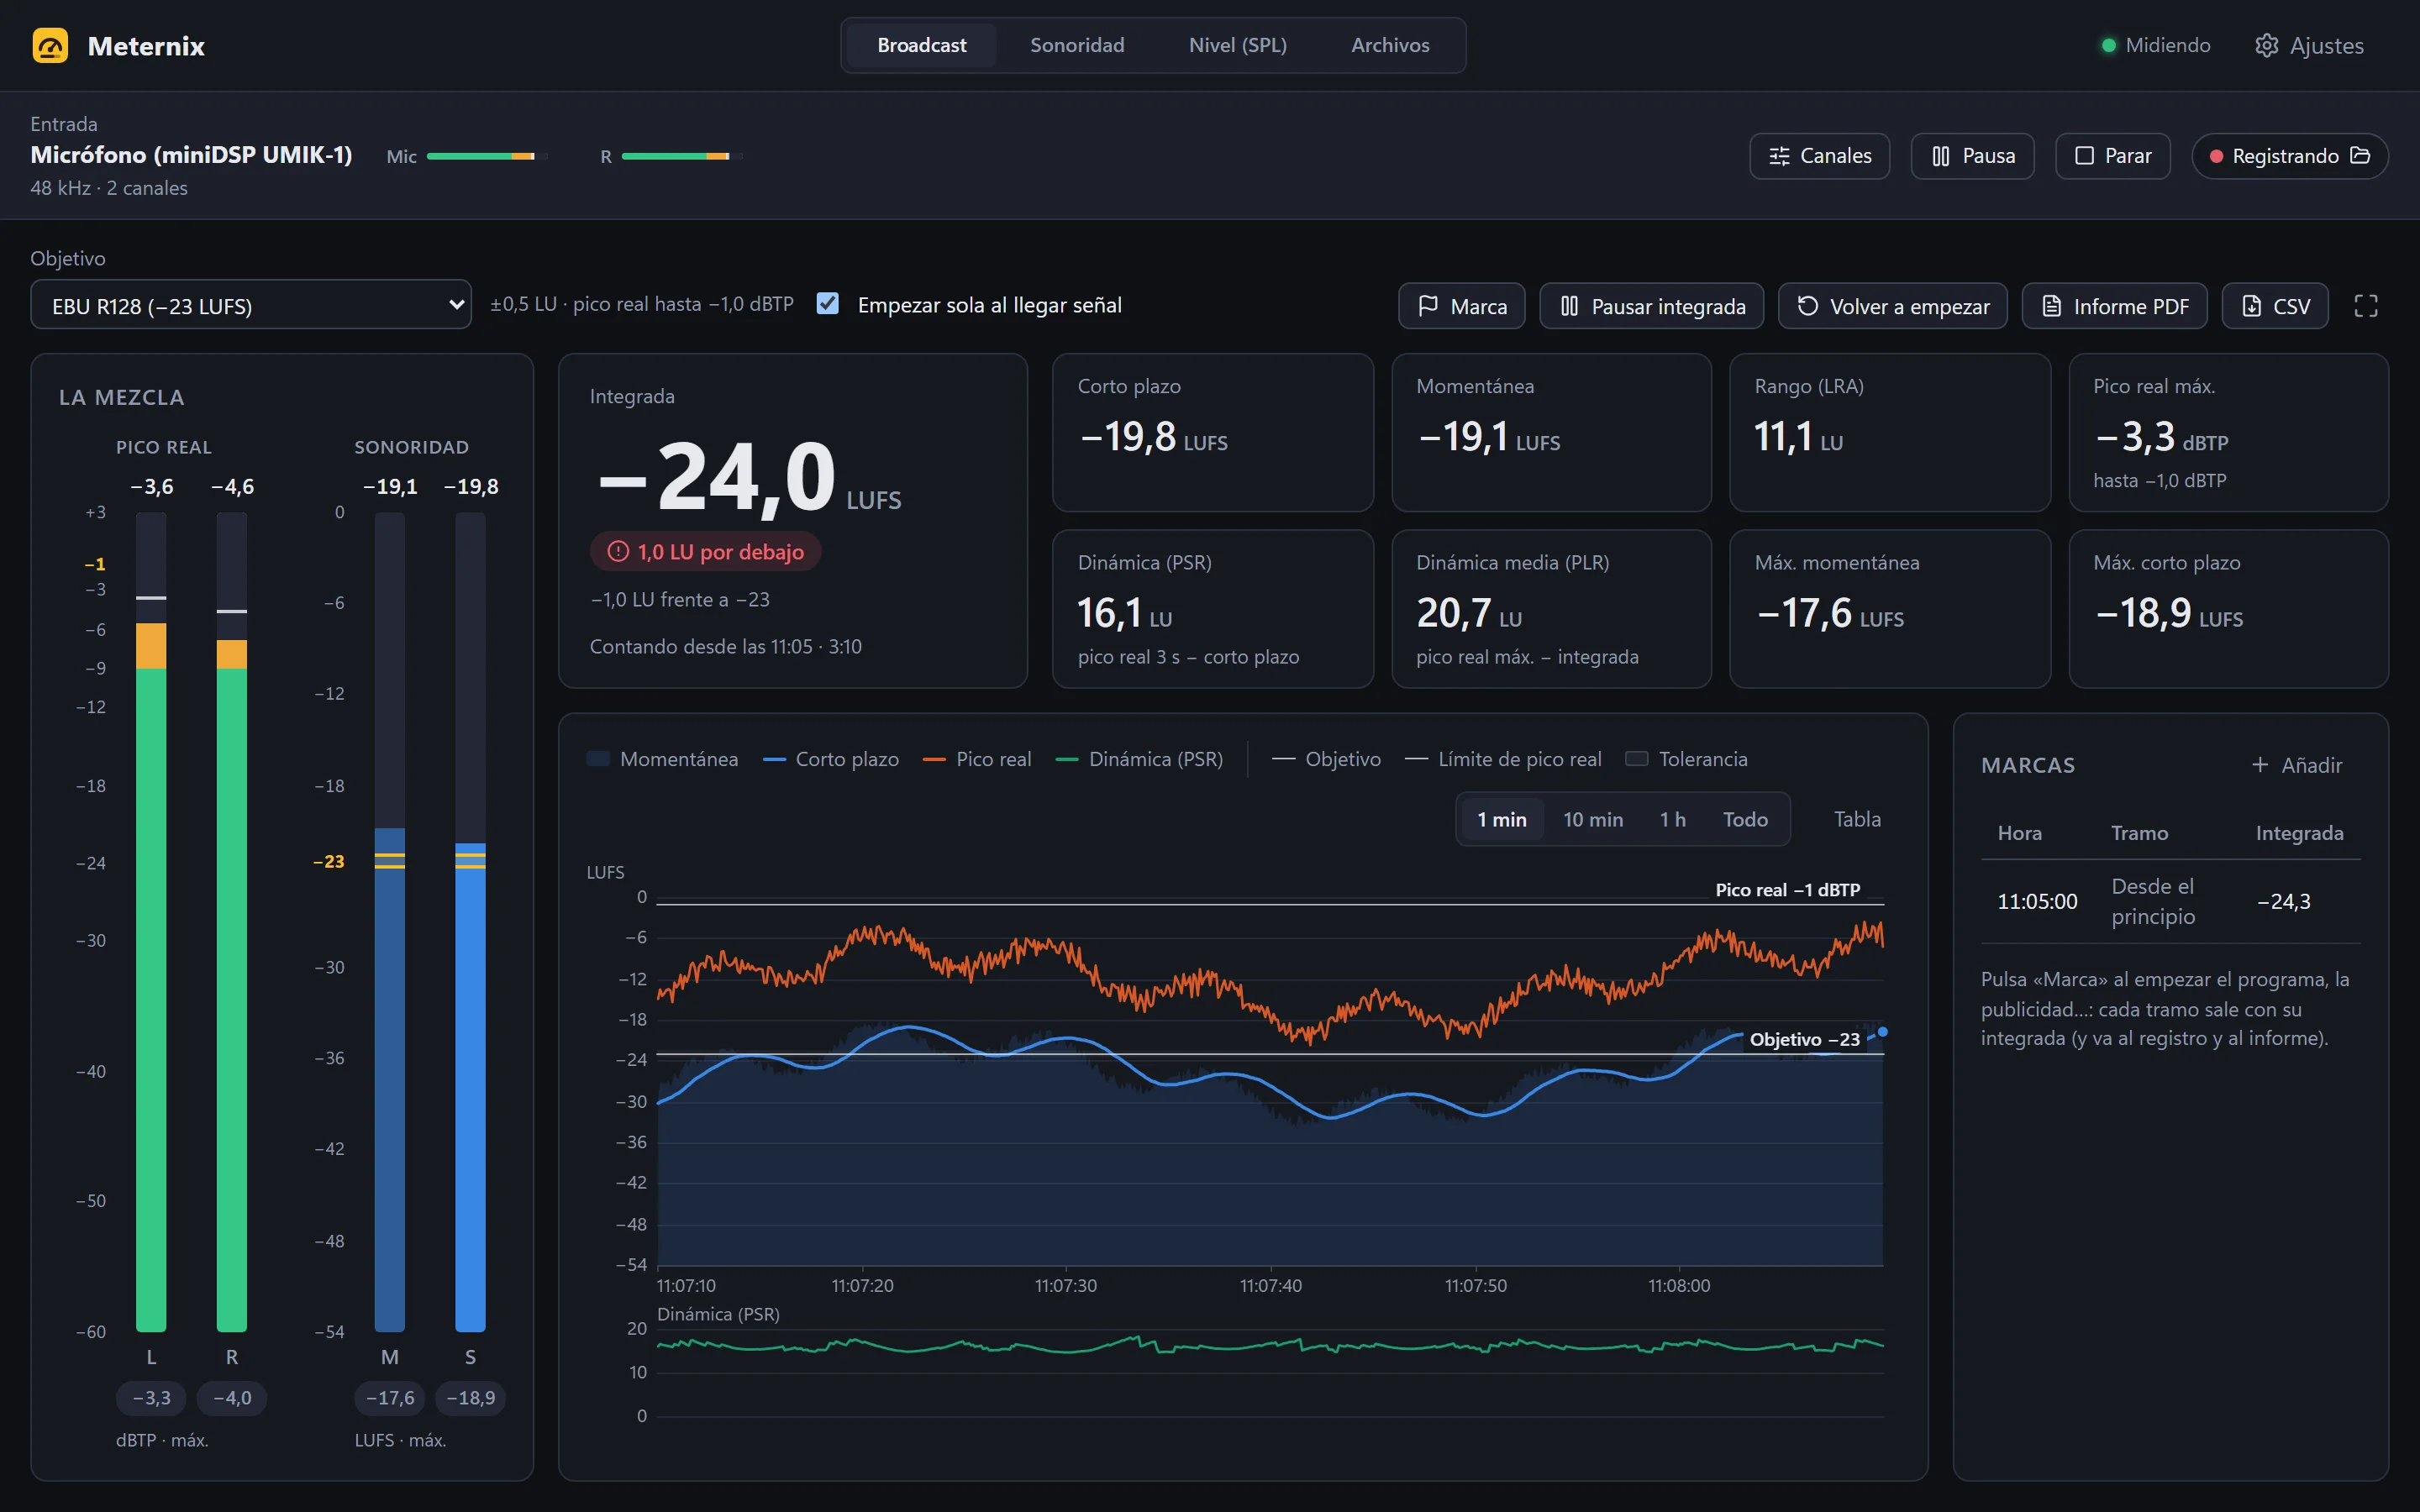Image resolution: width=2420 pixels, height=1512 pixels.
Task: Open the Canales channel settings
Action: (x=1819, y=156)
